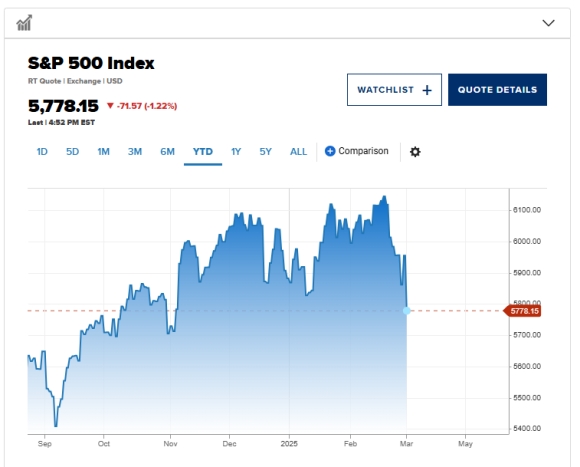Add S&P 500 to Watchlist
This screenshot has width=580, height=467.
tap(394, 89)
